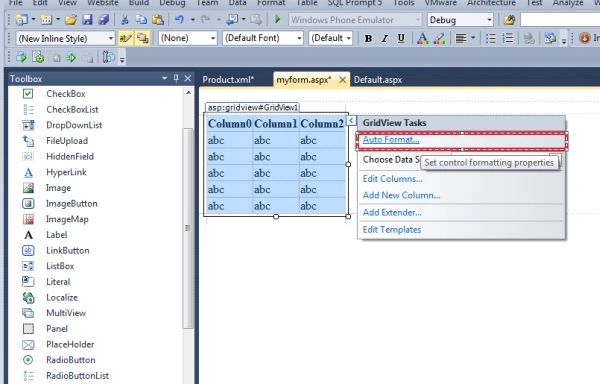Click the New Project icon
The width and height of the screenshot is (600, 384).
coord(21,20)
